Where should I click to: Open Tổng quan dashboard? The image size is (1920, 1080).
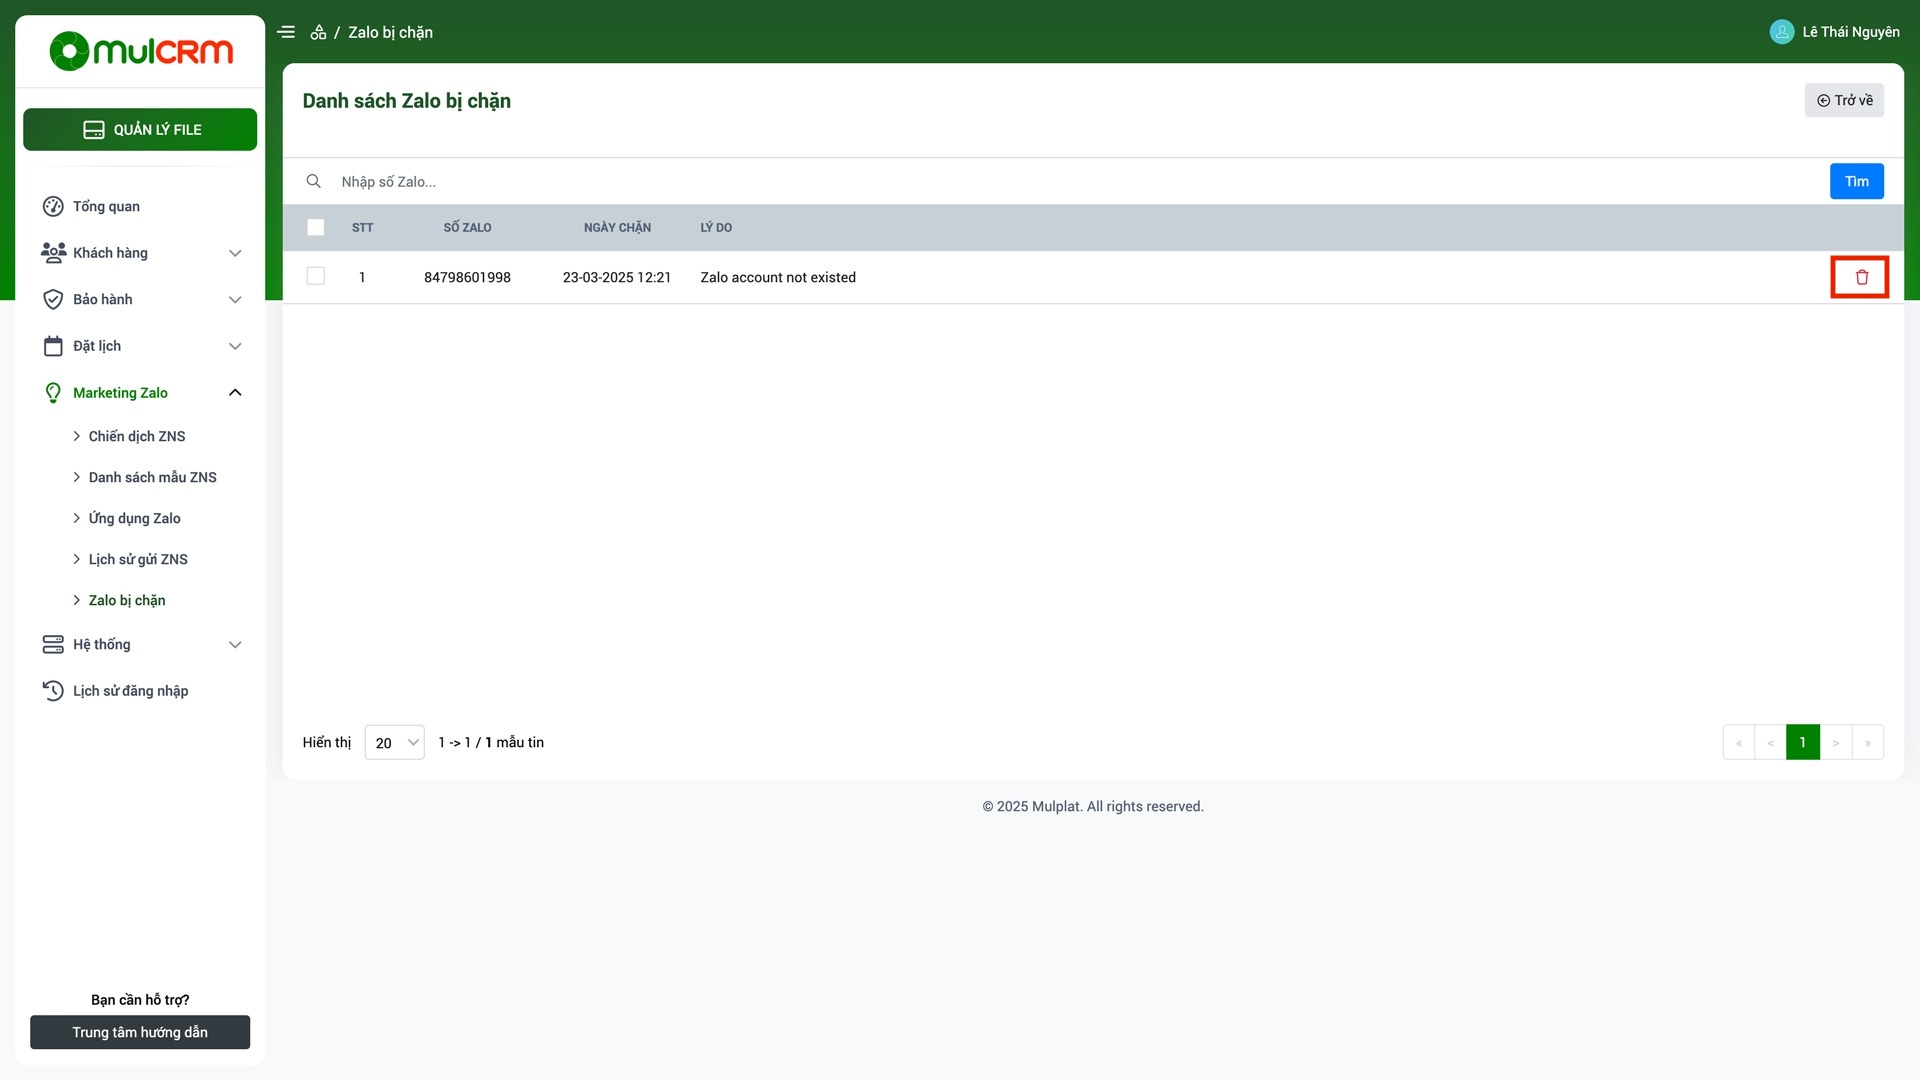point(106,206)
